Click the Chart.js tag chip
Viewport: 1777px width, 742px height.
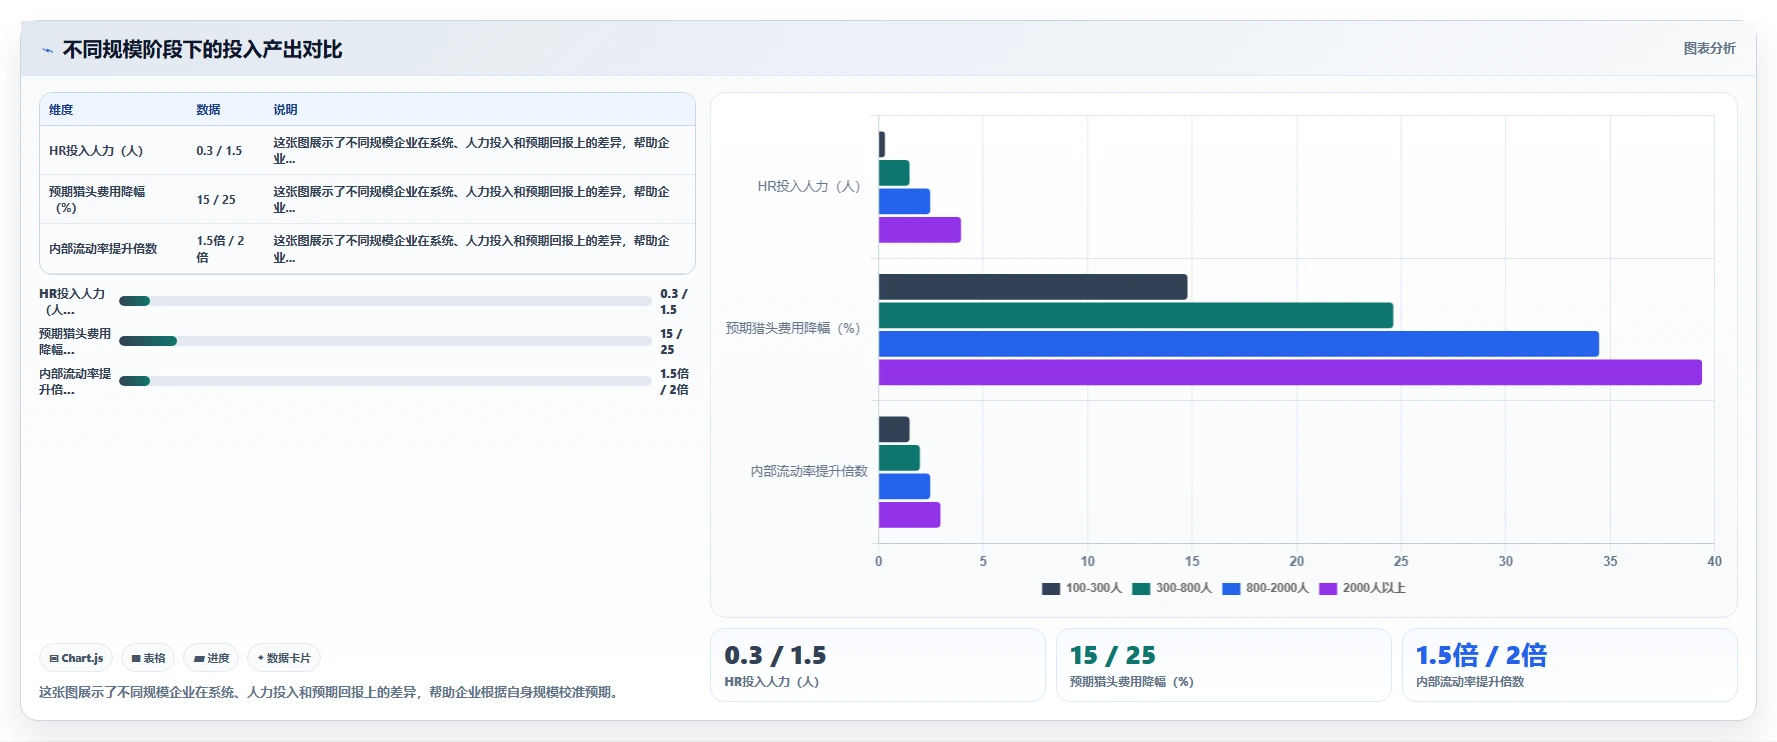[76, 658]
